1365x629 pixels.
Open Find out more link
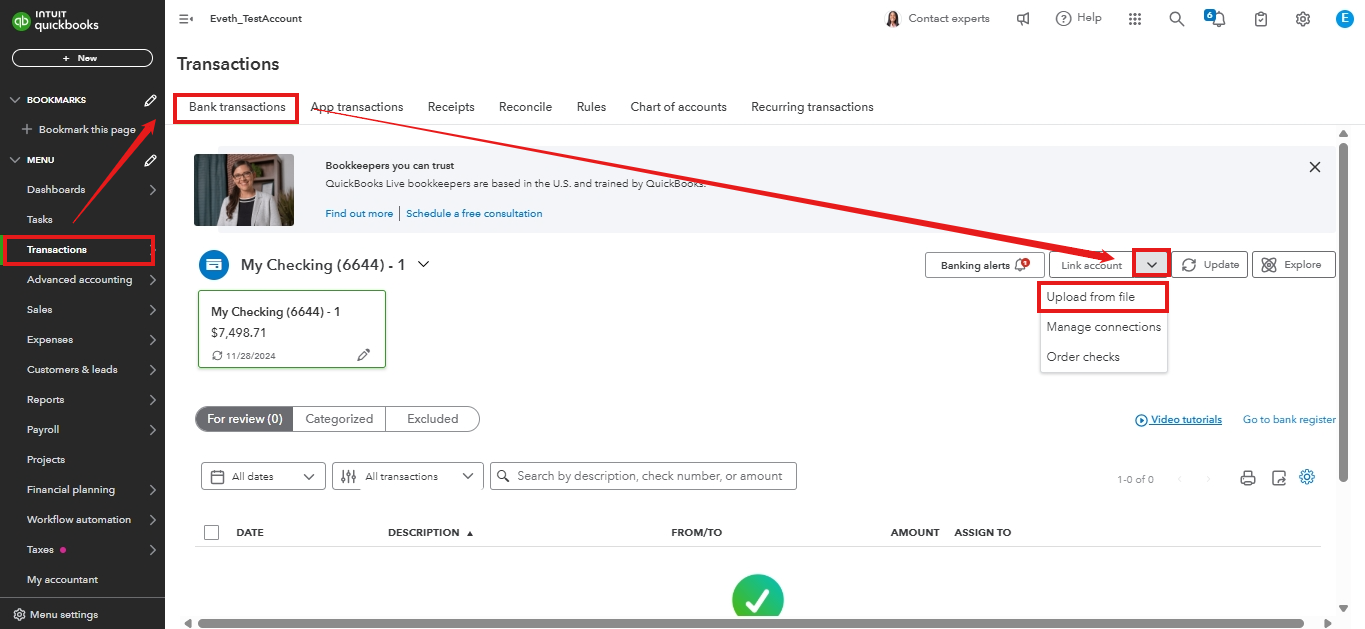tap(359, 213)
